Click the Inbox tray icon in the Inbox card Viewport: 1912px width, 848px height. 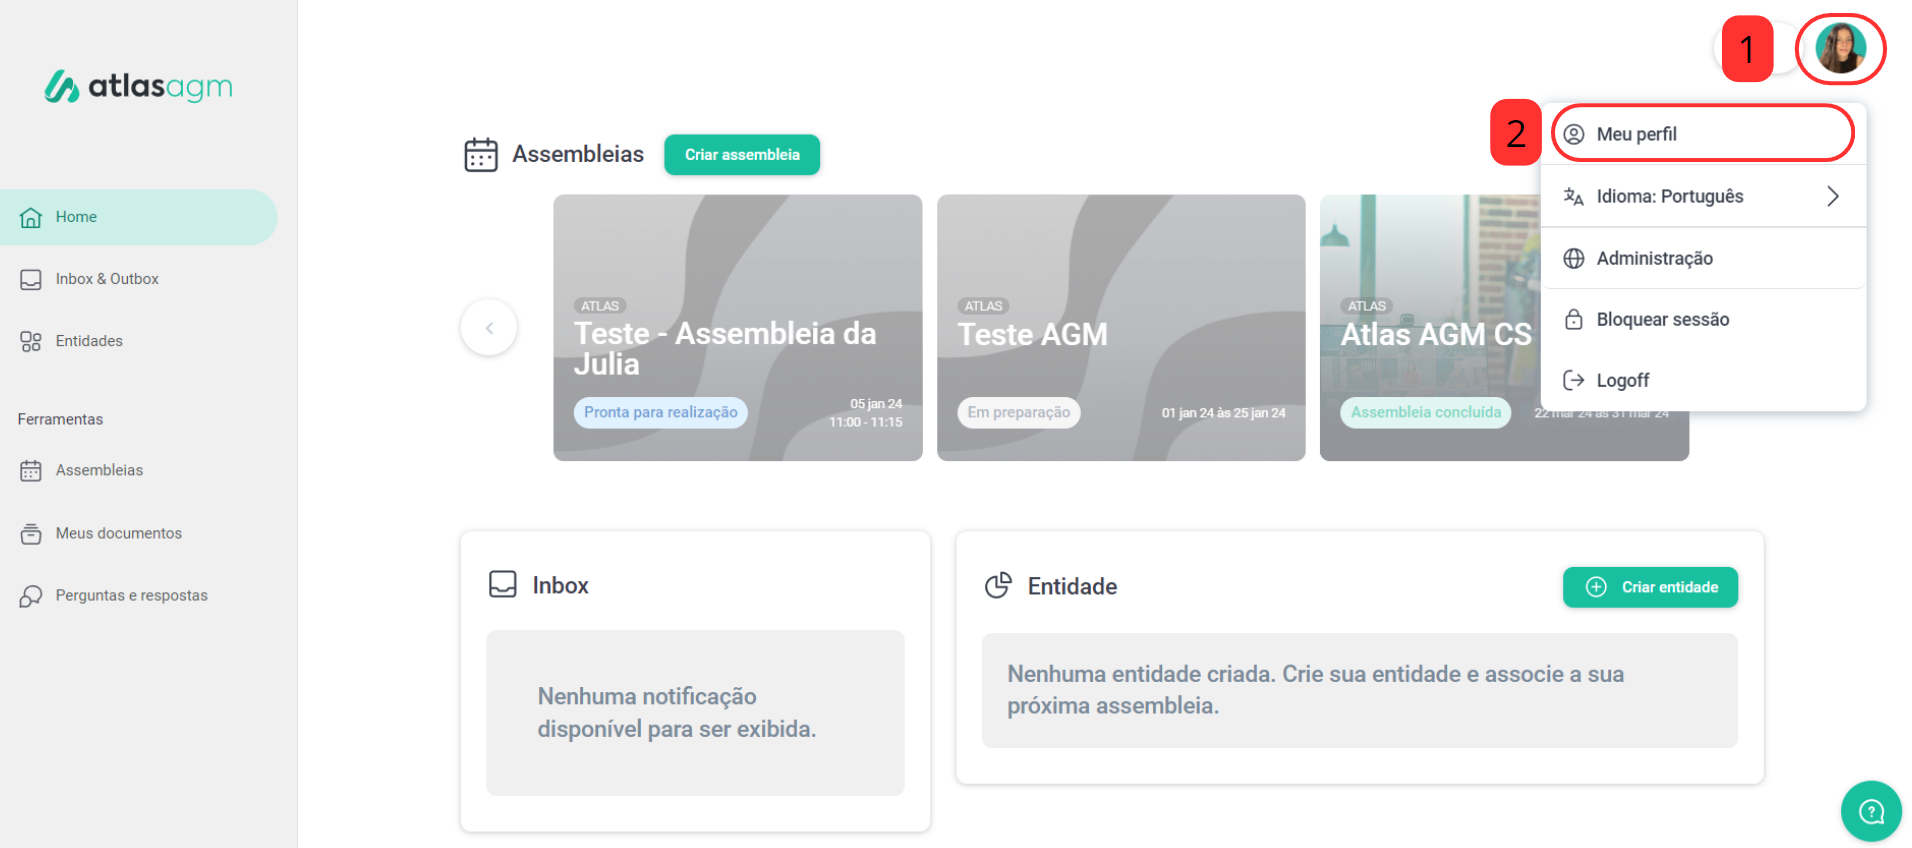(502, 584)
